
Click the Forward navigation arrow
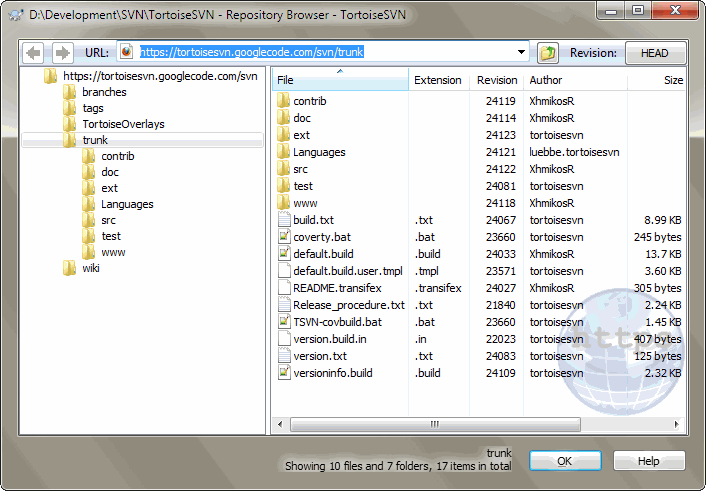[62, 53]
